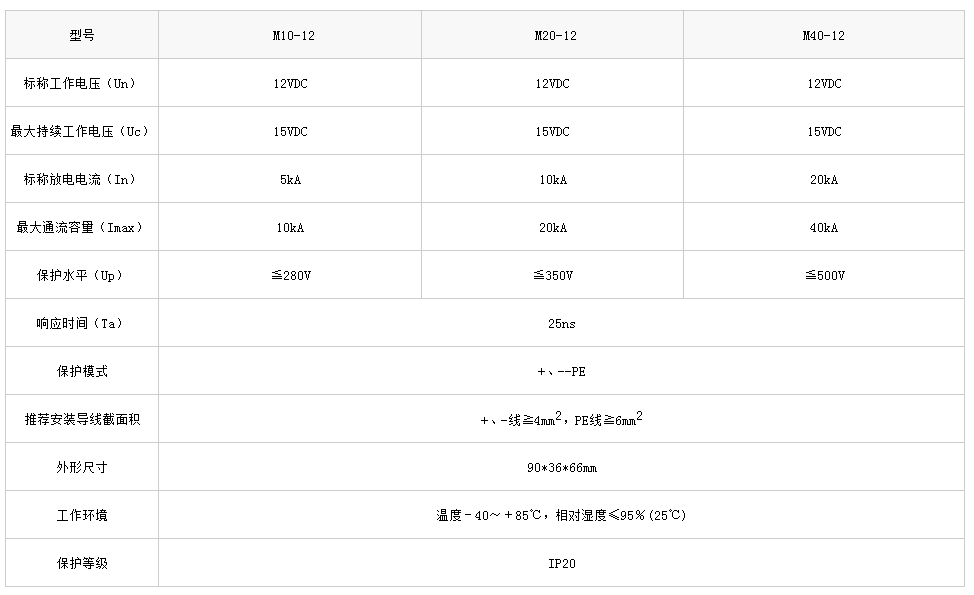Select the ≤280V protection level value
Screen dimensions: 974x595
290,276
